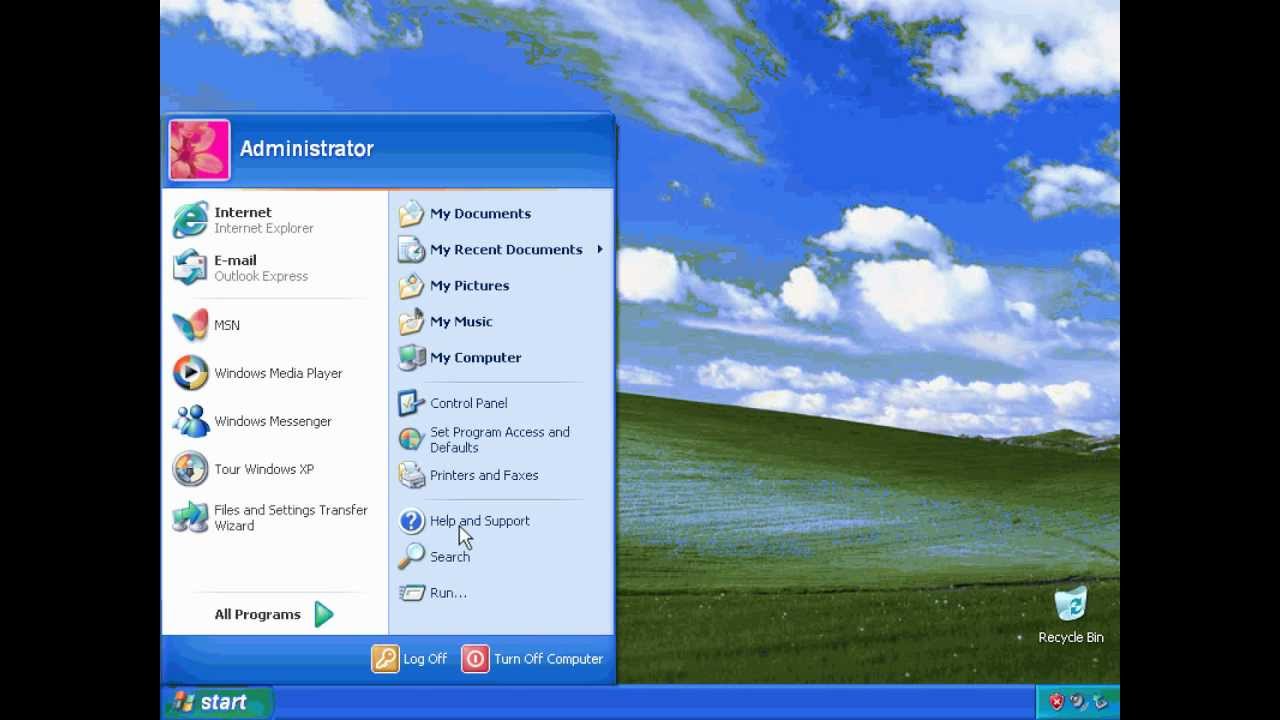Viewport: 1280px width, 720px height.
Task: Select the Tour Windows XP label
Action: (x=264, y=469)
